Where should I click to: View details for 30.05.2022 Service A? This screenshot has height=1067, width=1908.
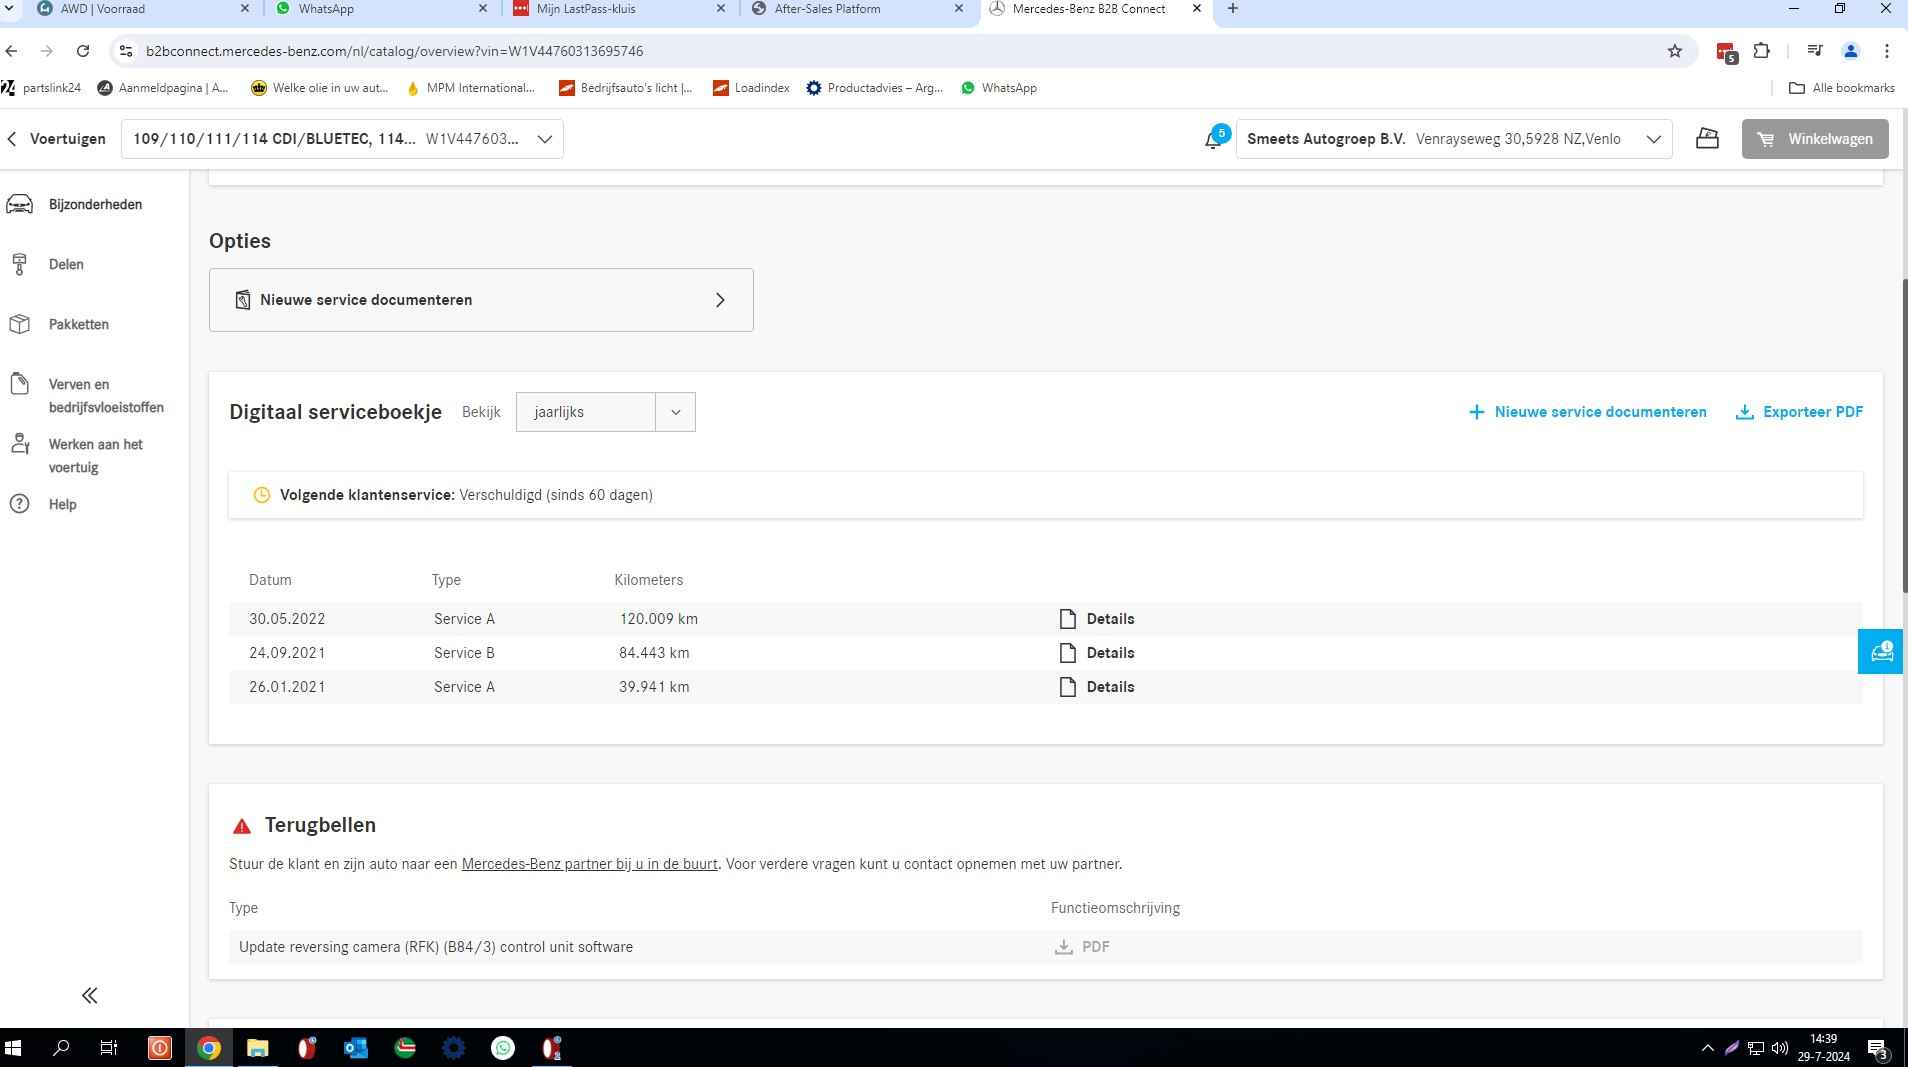1096,619
